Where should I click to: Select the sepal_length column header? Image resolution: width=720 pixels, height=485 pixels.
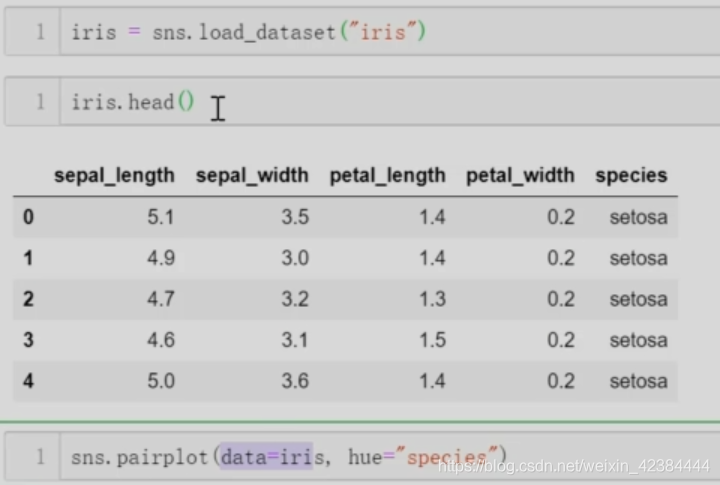pos(114,176)
